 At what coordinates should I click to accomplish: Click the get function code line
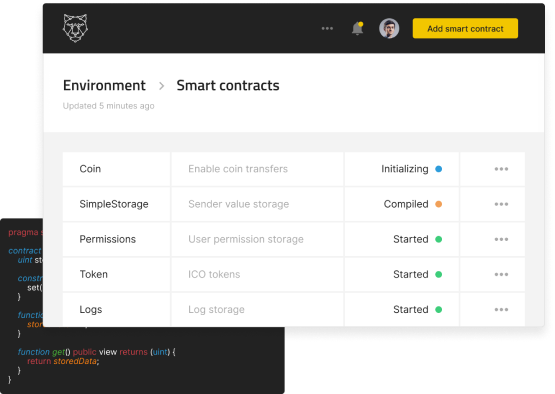click(x=97, y=352)
